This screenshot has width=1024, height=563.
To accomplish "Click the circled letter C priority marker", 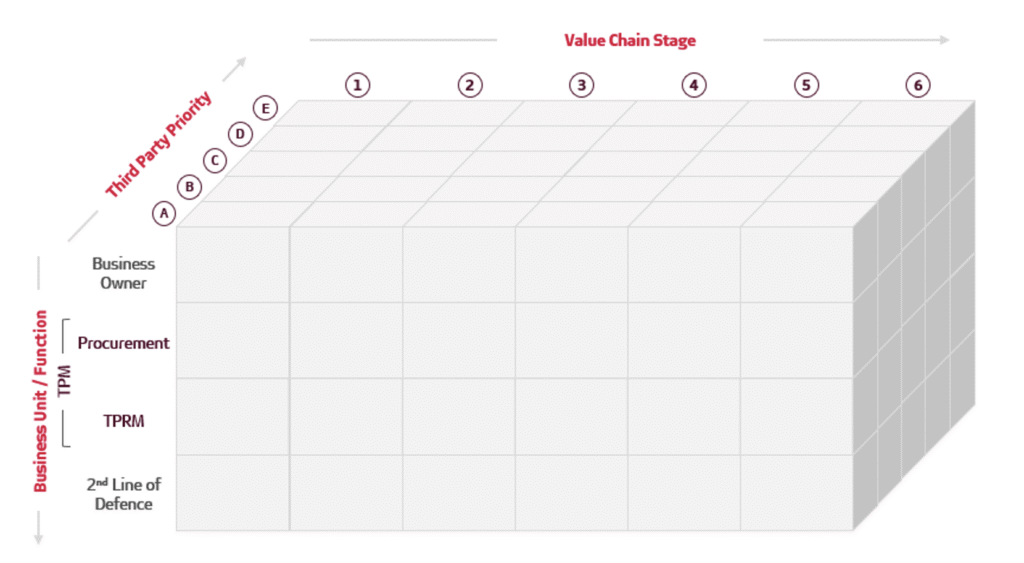I will (215, 160).
